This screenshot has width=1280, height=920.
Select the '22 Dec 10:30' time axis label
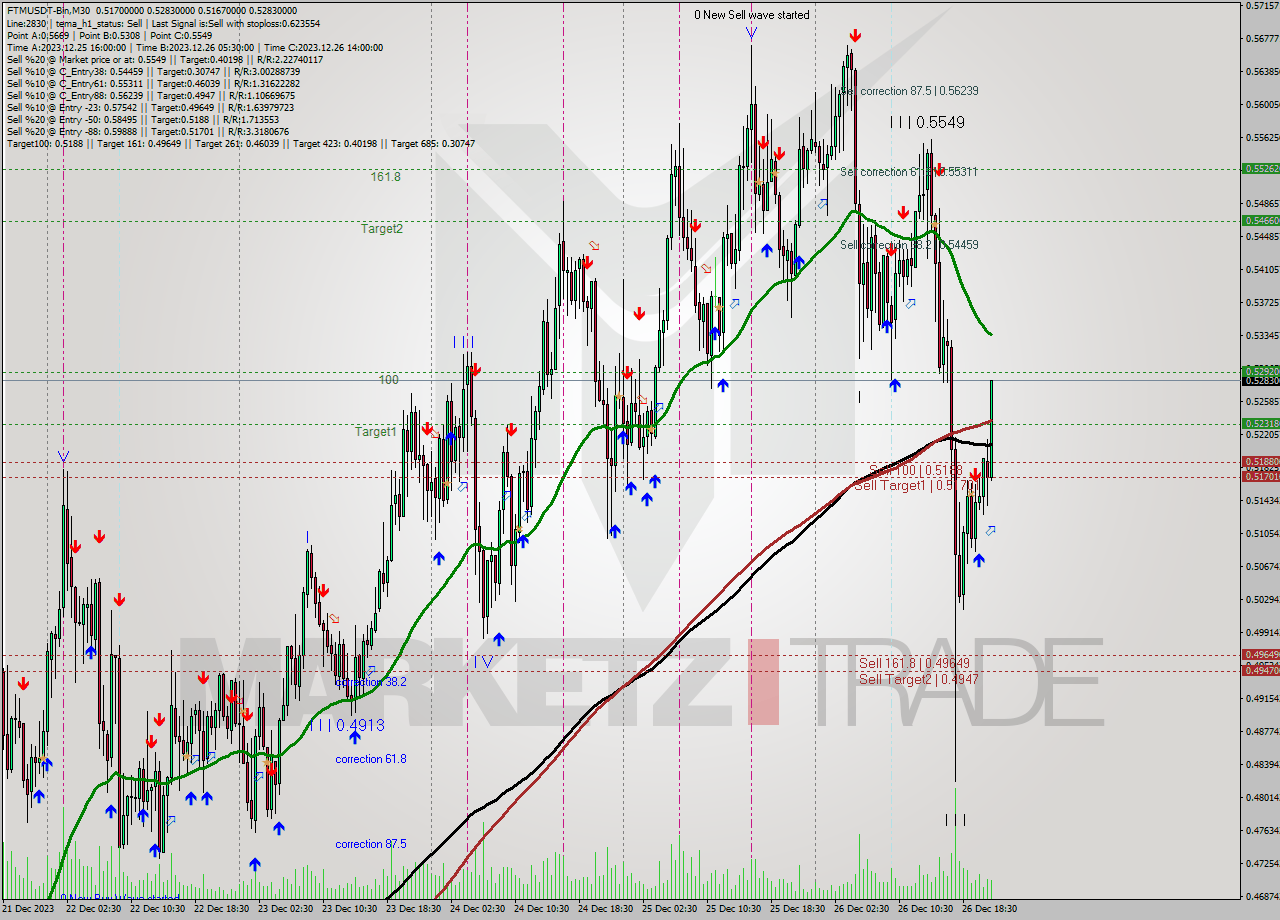[157, 909]
